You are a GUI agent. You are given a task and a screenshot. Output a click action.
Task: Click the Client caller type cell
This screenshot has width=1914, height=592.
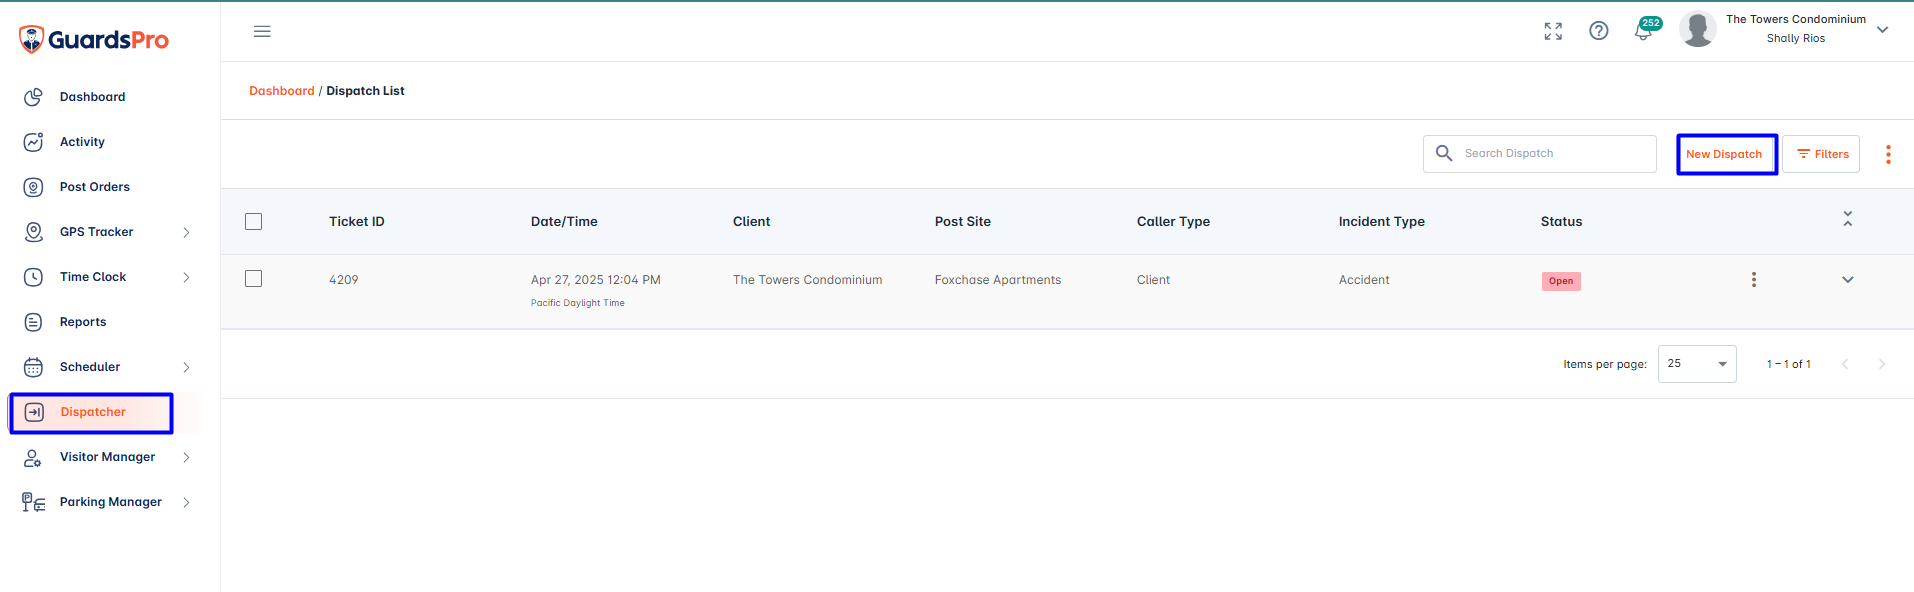click(x=1153, y=280)
